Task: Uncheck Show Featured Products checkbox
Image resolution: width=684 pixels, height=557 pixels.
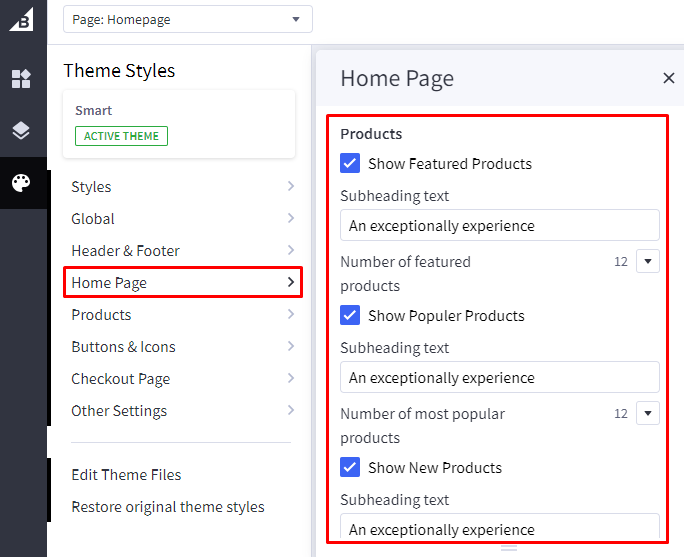Action: click(350, 164)
